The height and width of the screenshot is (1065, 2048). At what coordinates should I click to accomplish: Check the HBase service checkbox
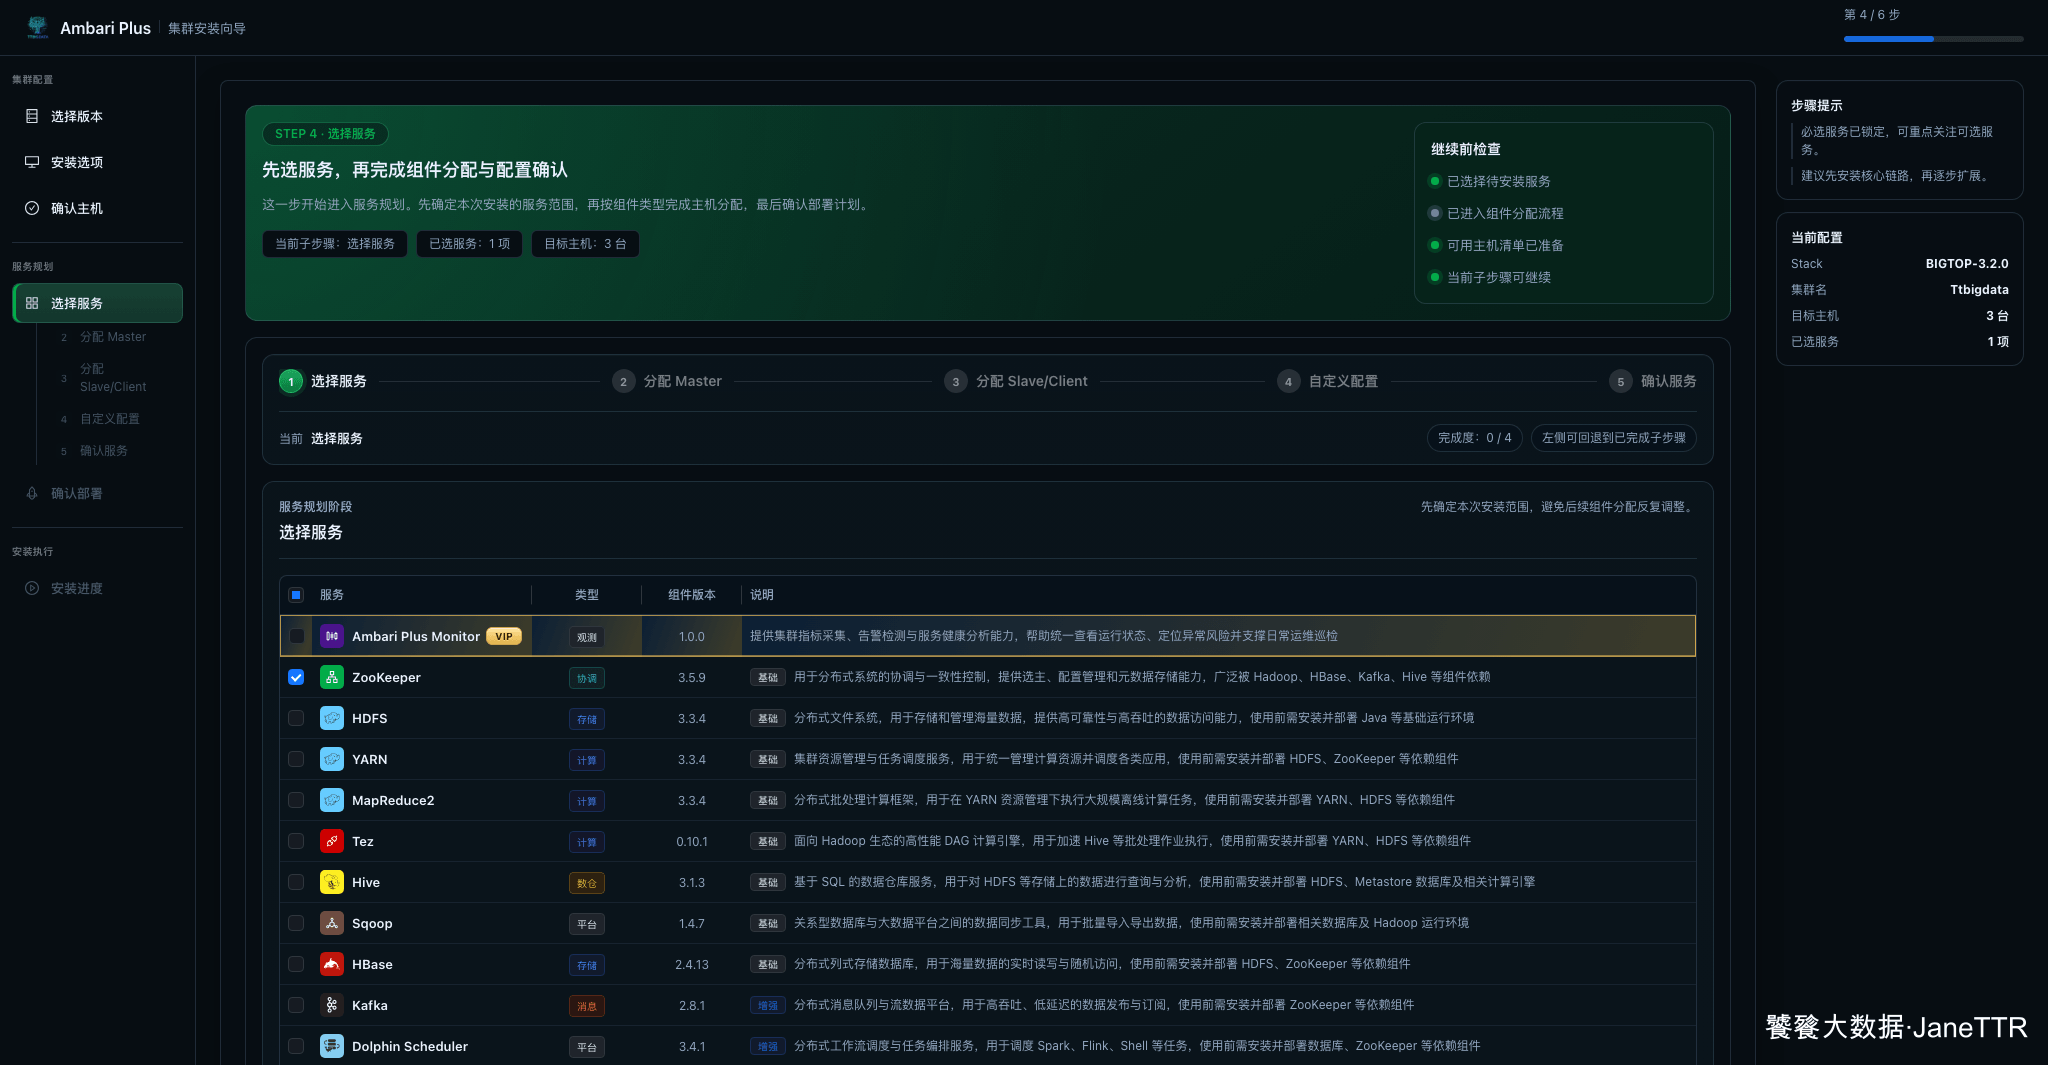coord(296,964)
